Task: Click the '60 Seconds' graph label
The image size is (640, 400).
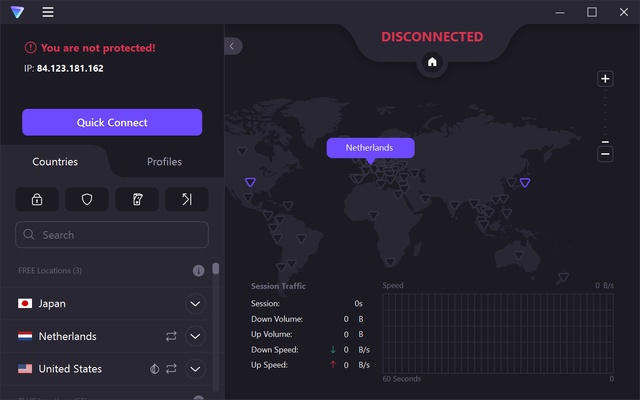Action: [x=402, y=379]
